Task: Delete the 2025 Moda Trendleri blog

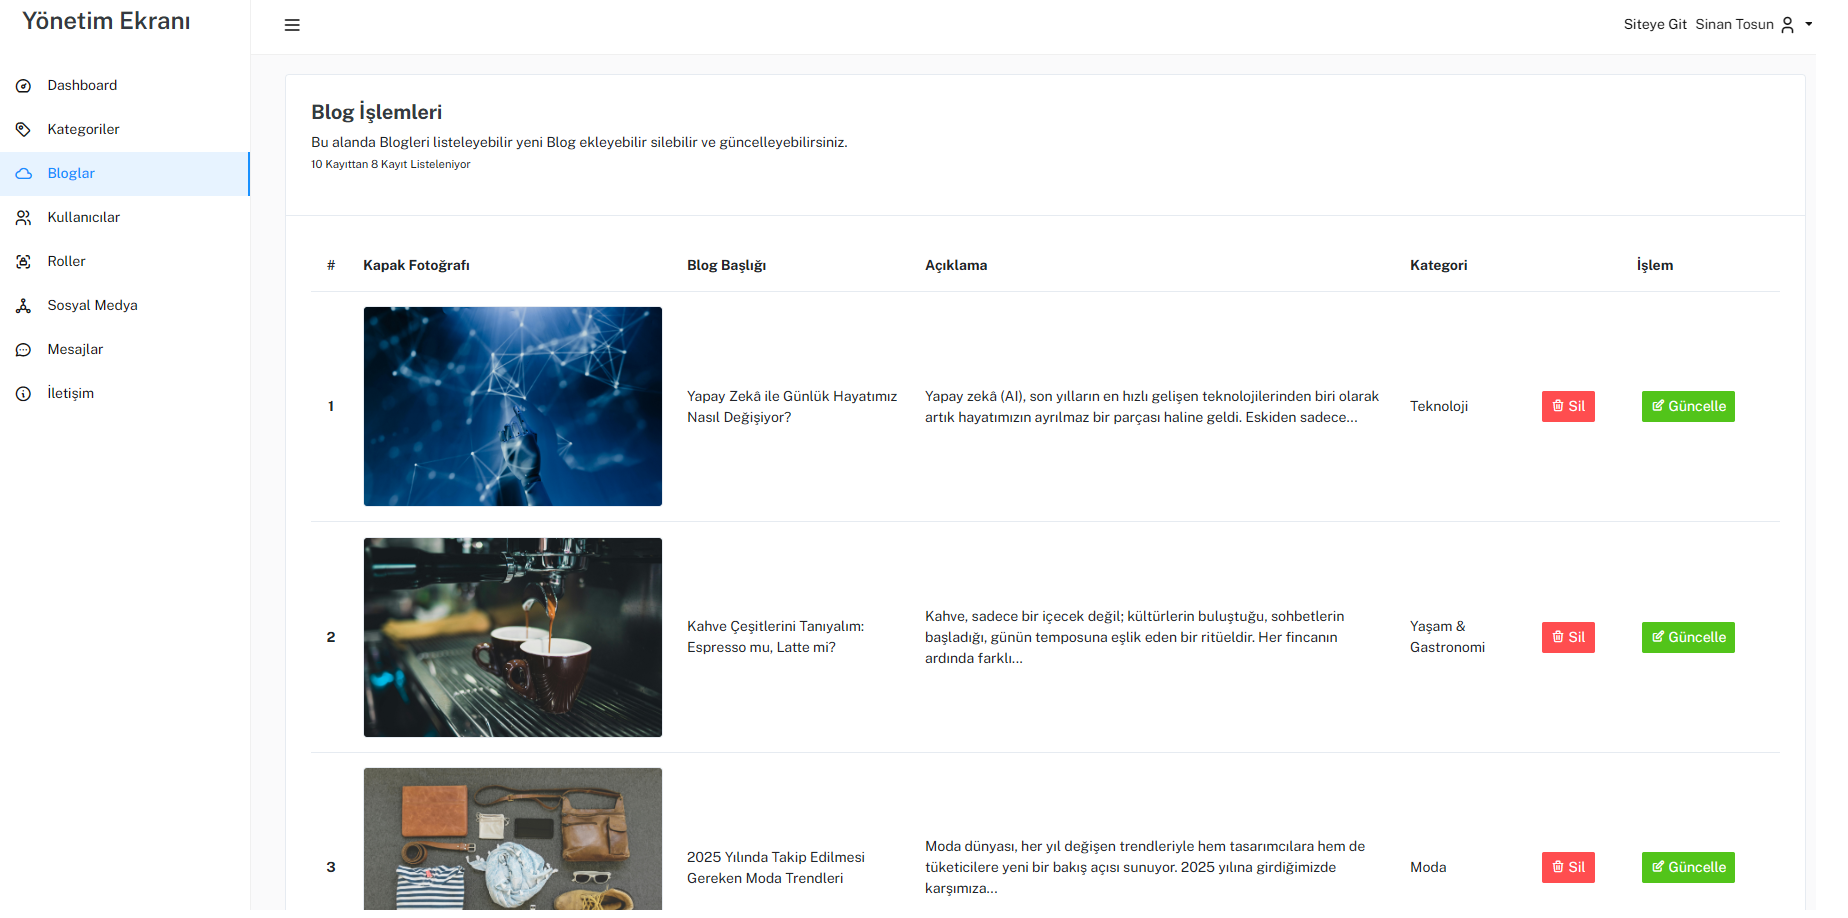Action: pyautogui.click(x=1567, y=867)
